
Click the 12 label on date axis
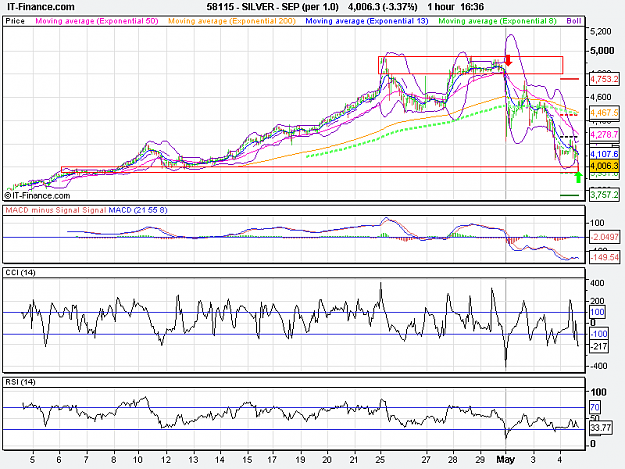pyautogui.click(x=166, y=459)
